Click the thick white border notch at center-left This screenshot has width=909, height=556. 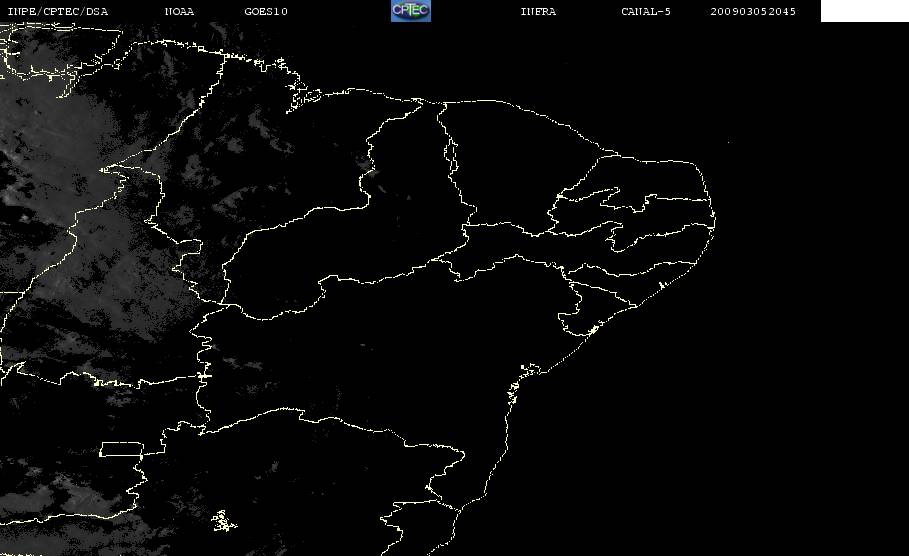point(204,376)
